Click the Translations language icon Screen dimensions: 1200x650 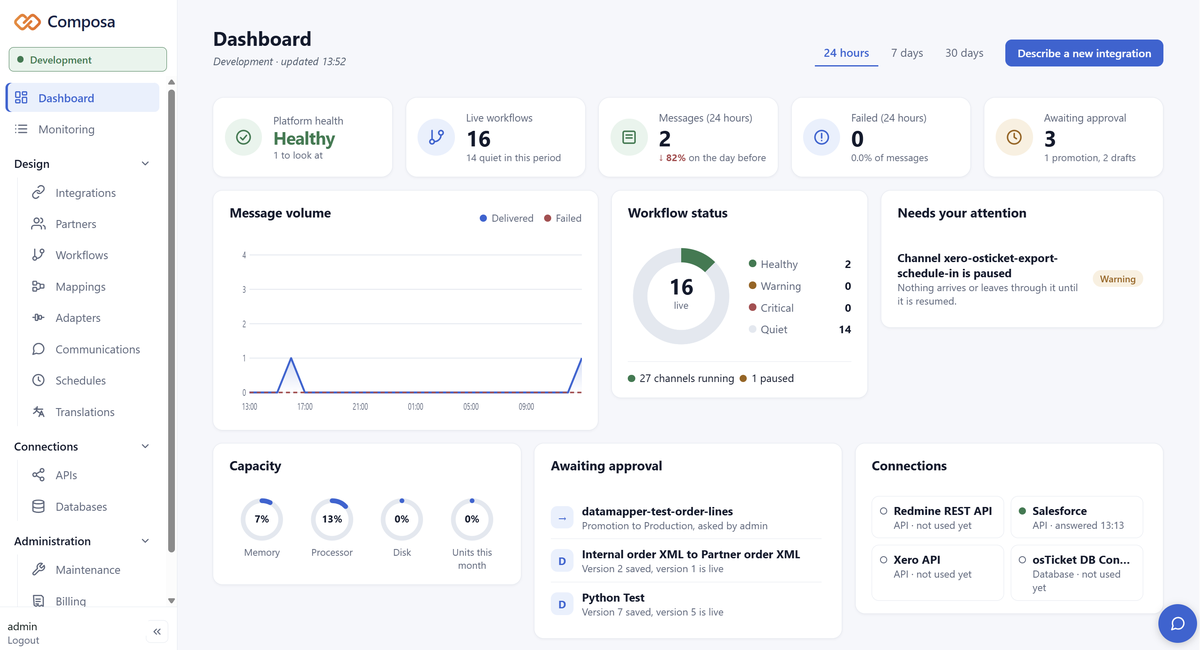coord(38,412)
